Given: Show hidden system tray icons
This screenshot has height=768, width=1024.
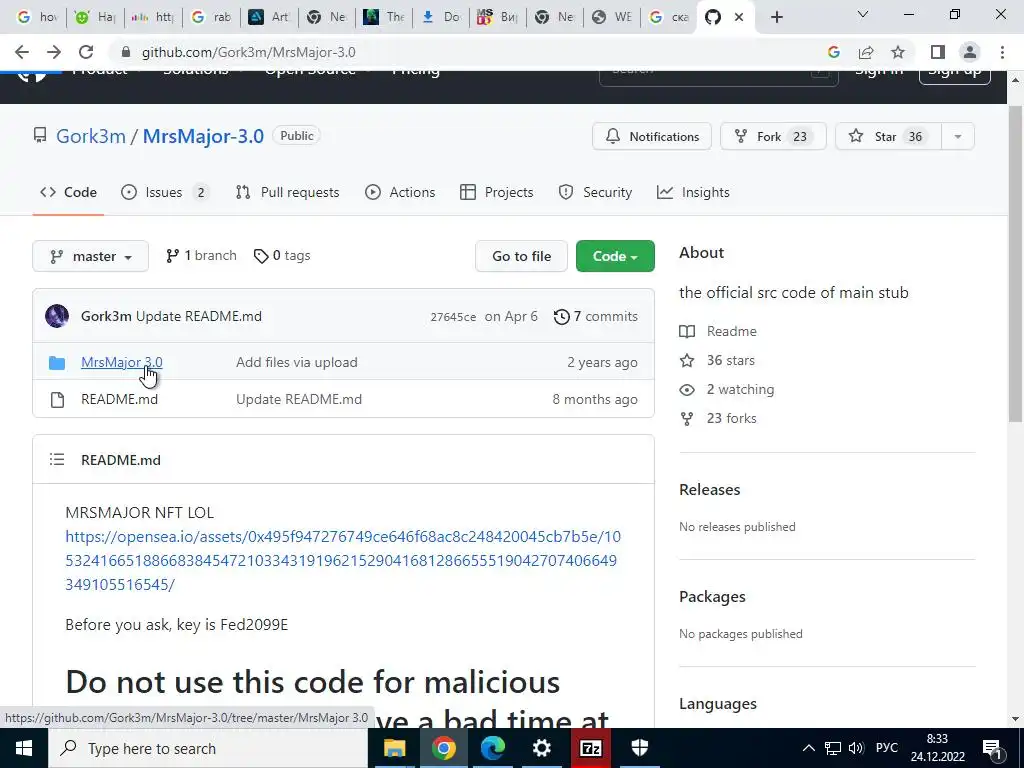Looking at the screenshot, I should tap(808, 748).
